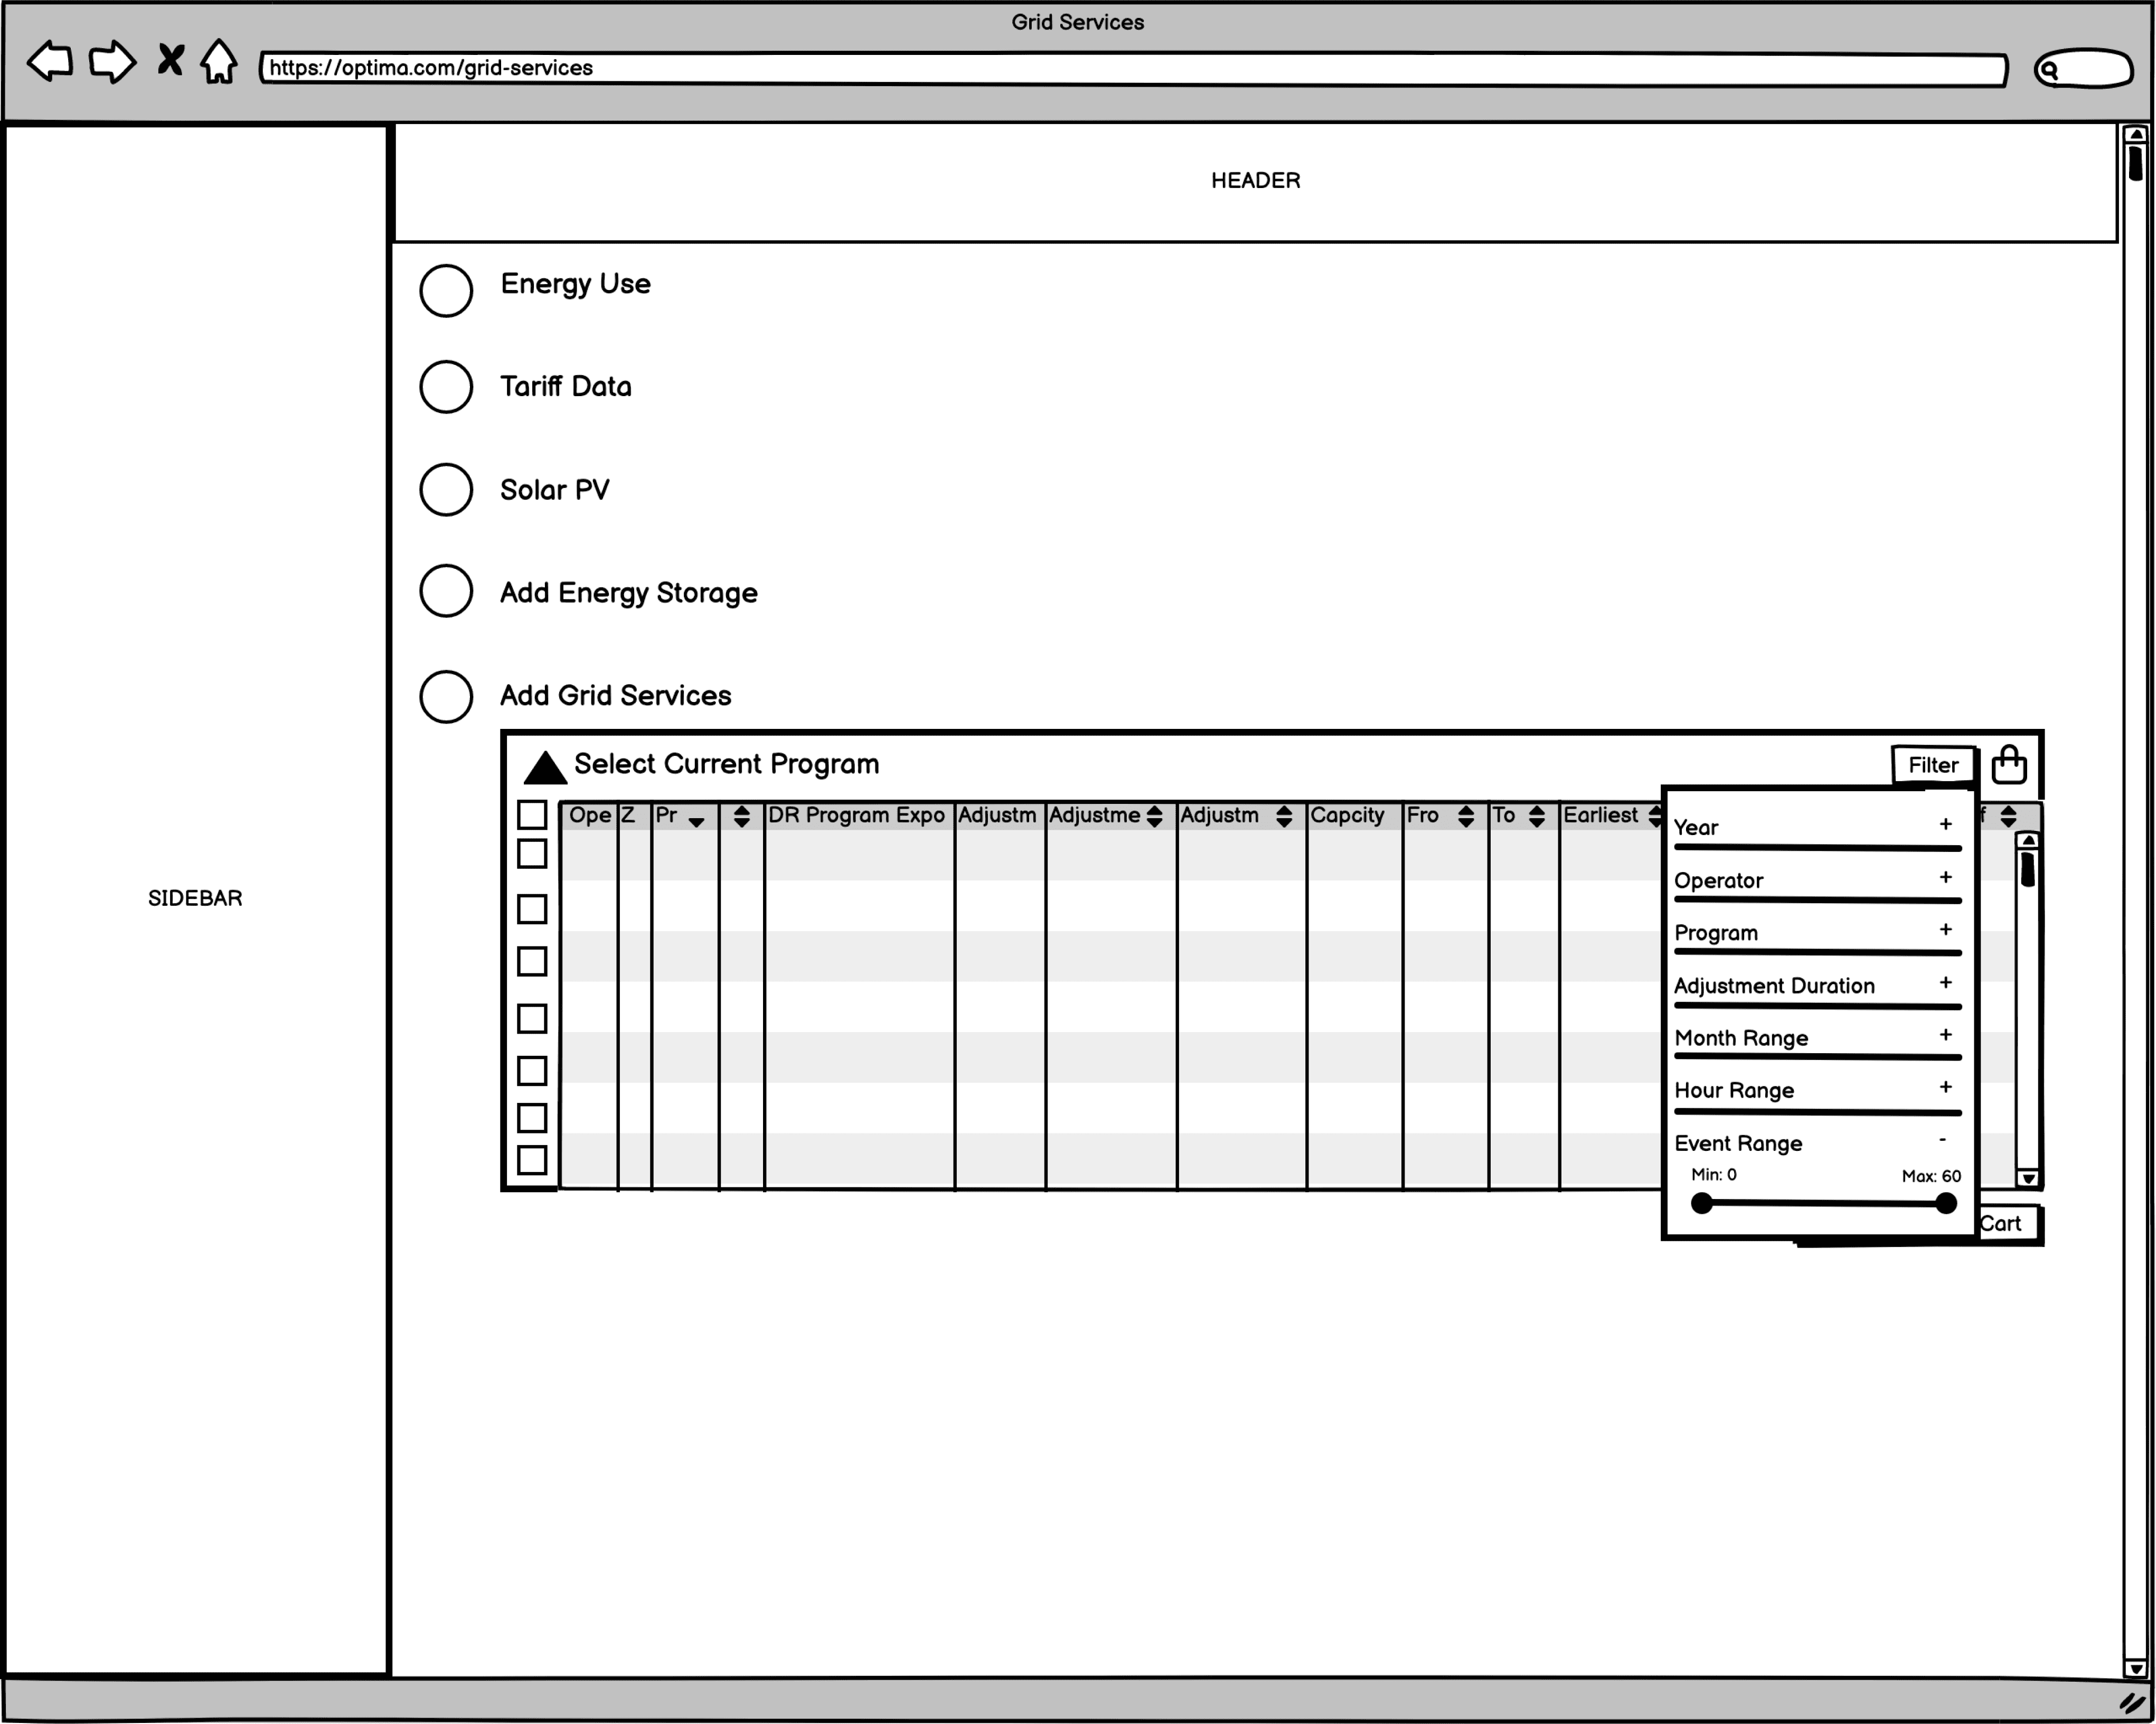Select Add Energy Storage radio button
The image size is (2156, 1724).
click(446, 591)
